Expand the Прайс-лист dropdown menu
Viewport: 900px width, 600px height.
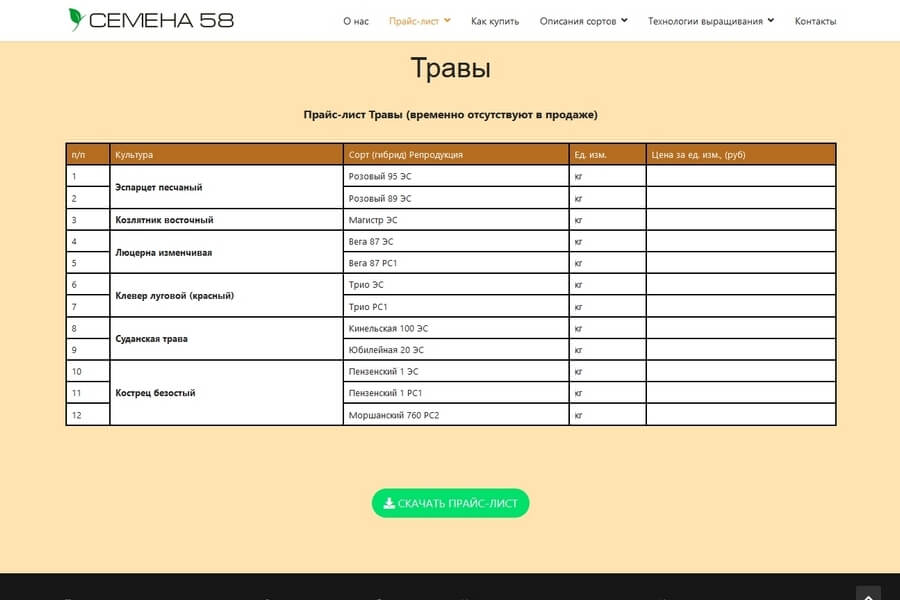point(419,21)
